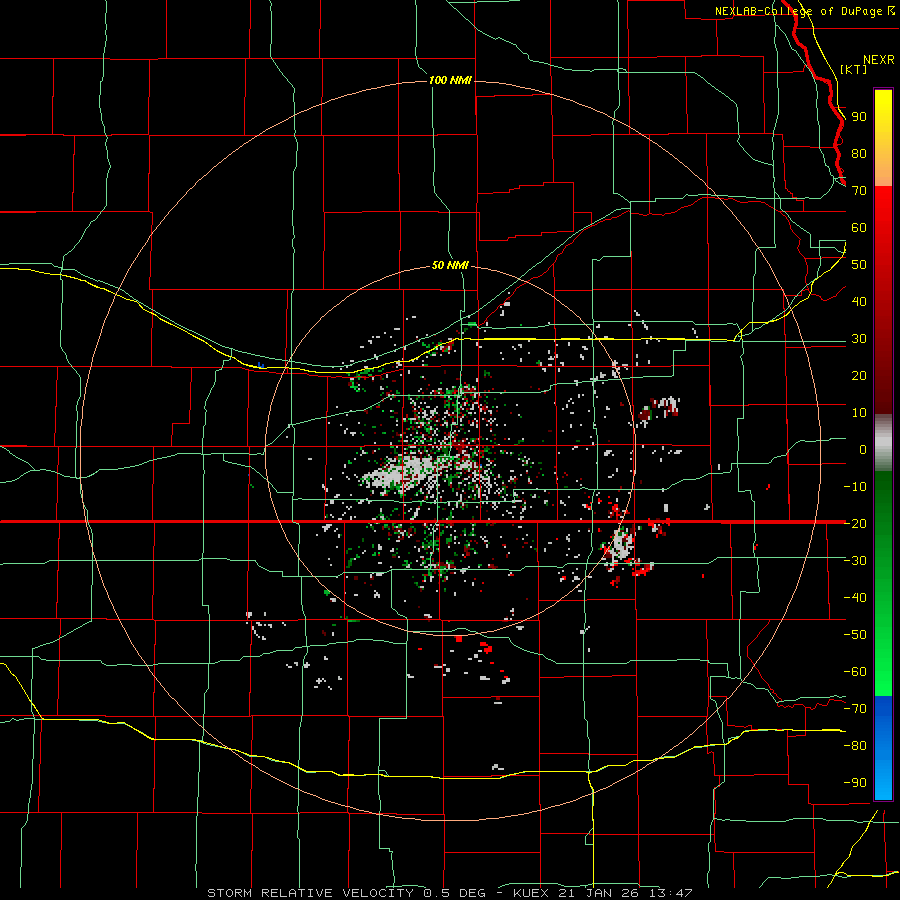The image size is (900, 900).
Task: Click the "0" value on the velocity scale
Action: click(863, 449)
